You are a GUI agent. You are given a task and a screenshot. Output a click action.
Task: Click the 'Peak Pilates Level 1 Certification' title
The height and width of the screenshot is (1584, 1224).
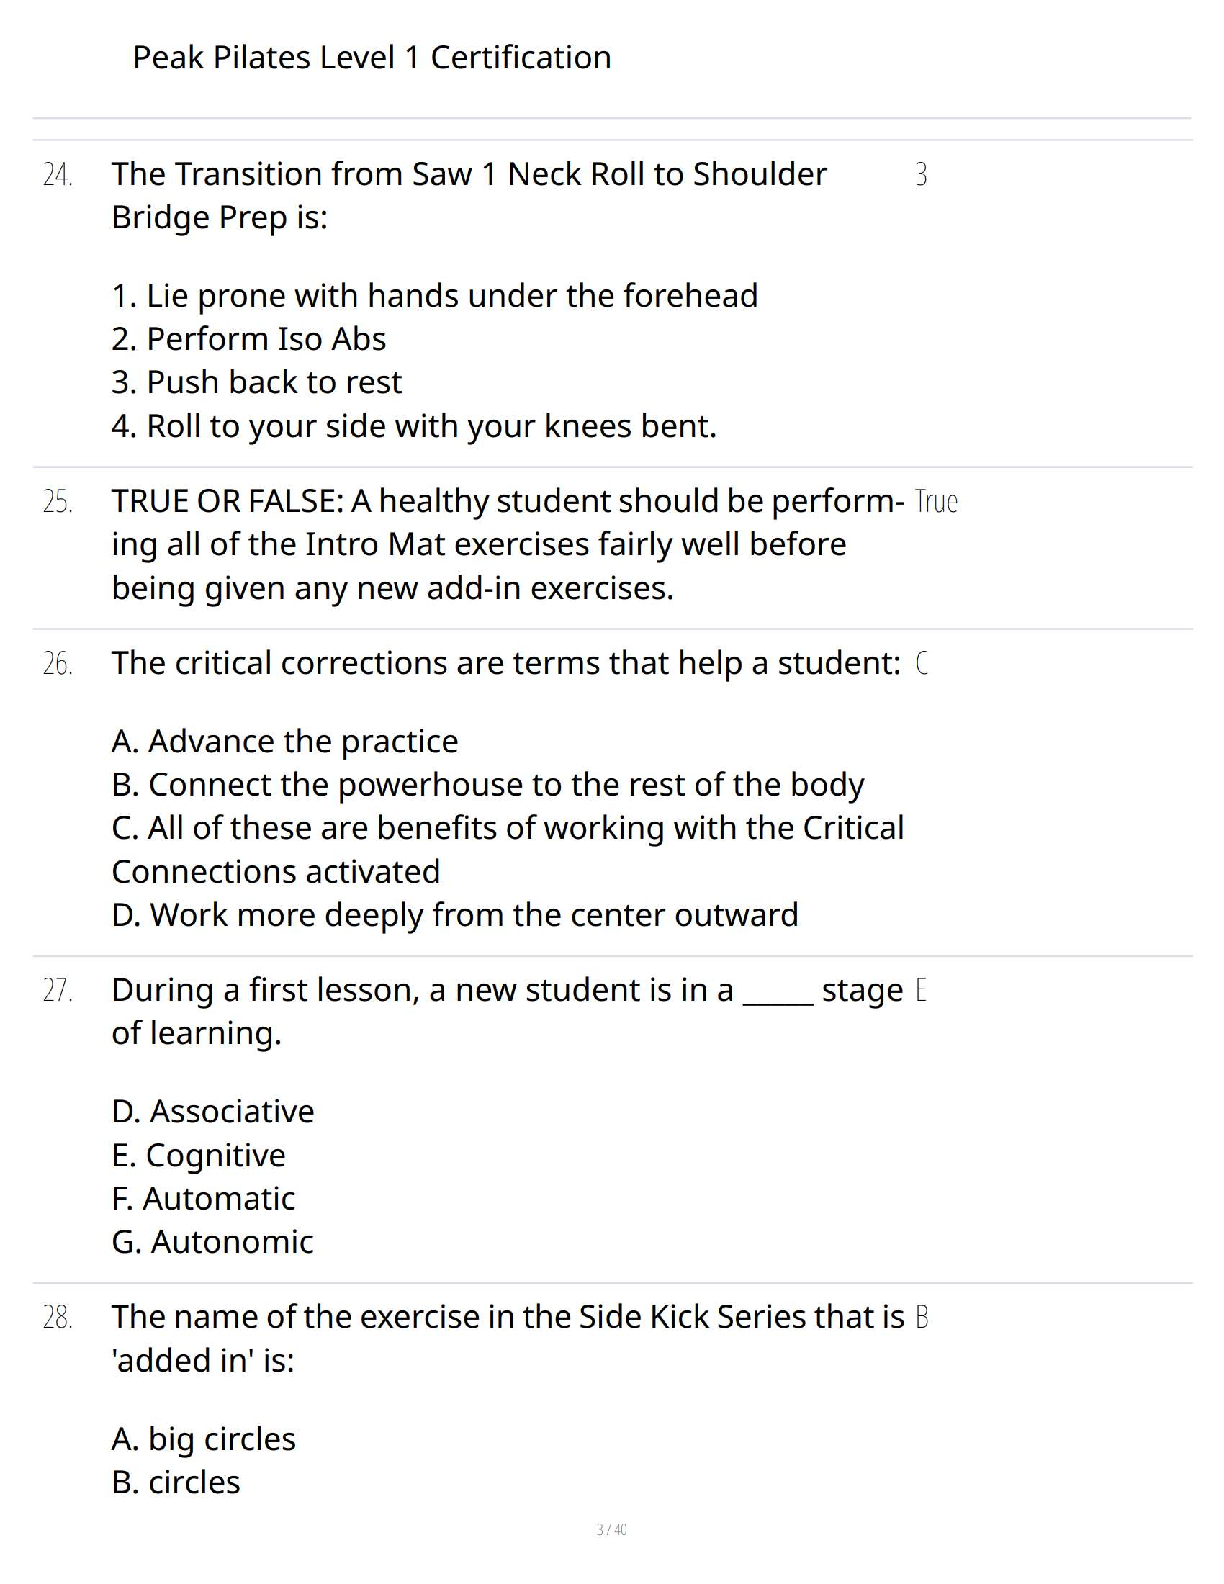(x=371, y=58)
